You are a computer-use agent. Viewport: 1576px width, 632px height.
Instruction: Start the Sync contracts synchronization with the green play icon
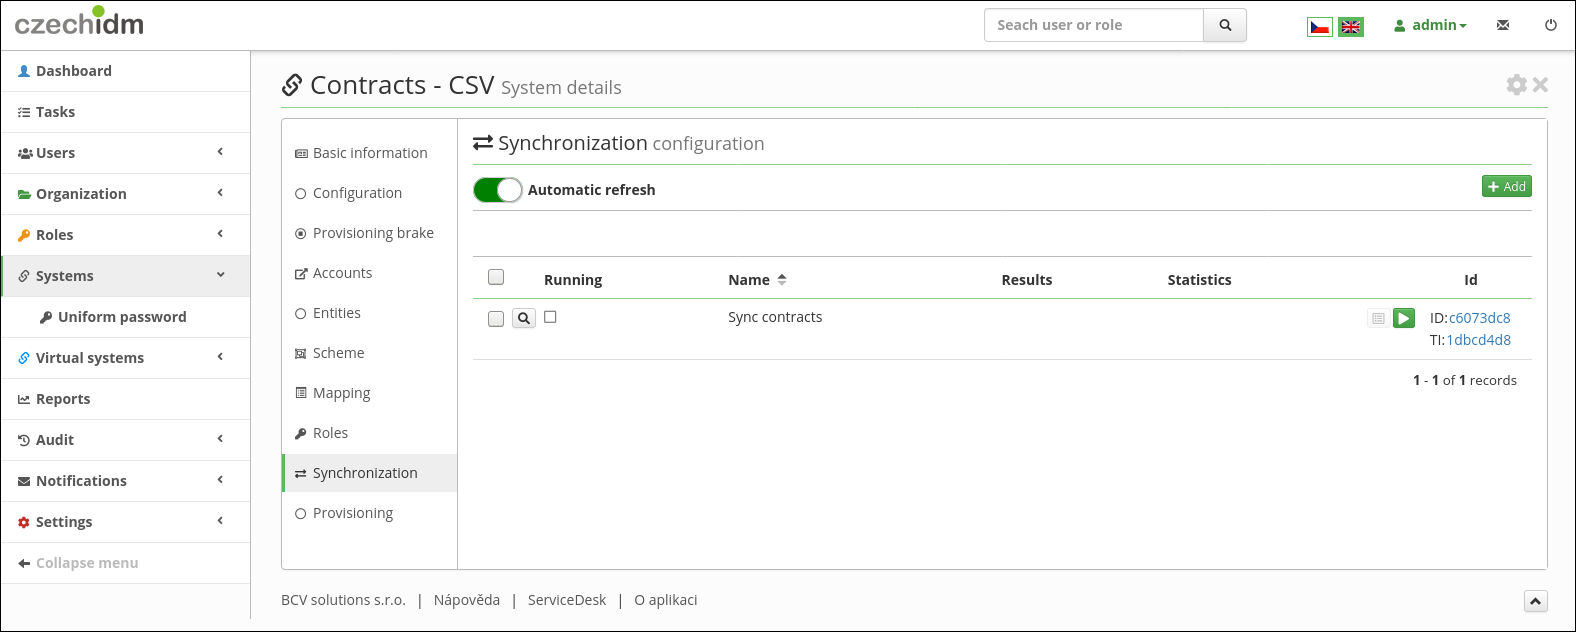point(1404,318)
